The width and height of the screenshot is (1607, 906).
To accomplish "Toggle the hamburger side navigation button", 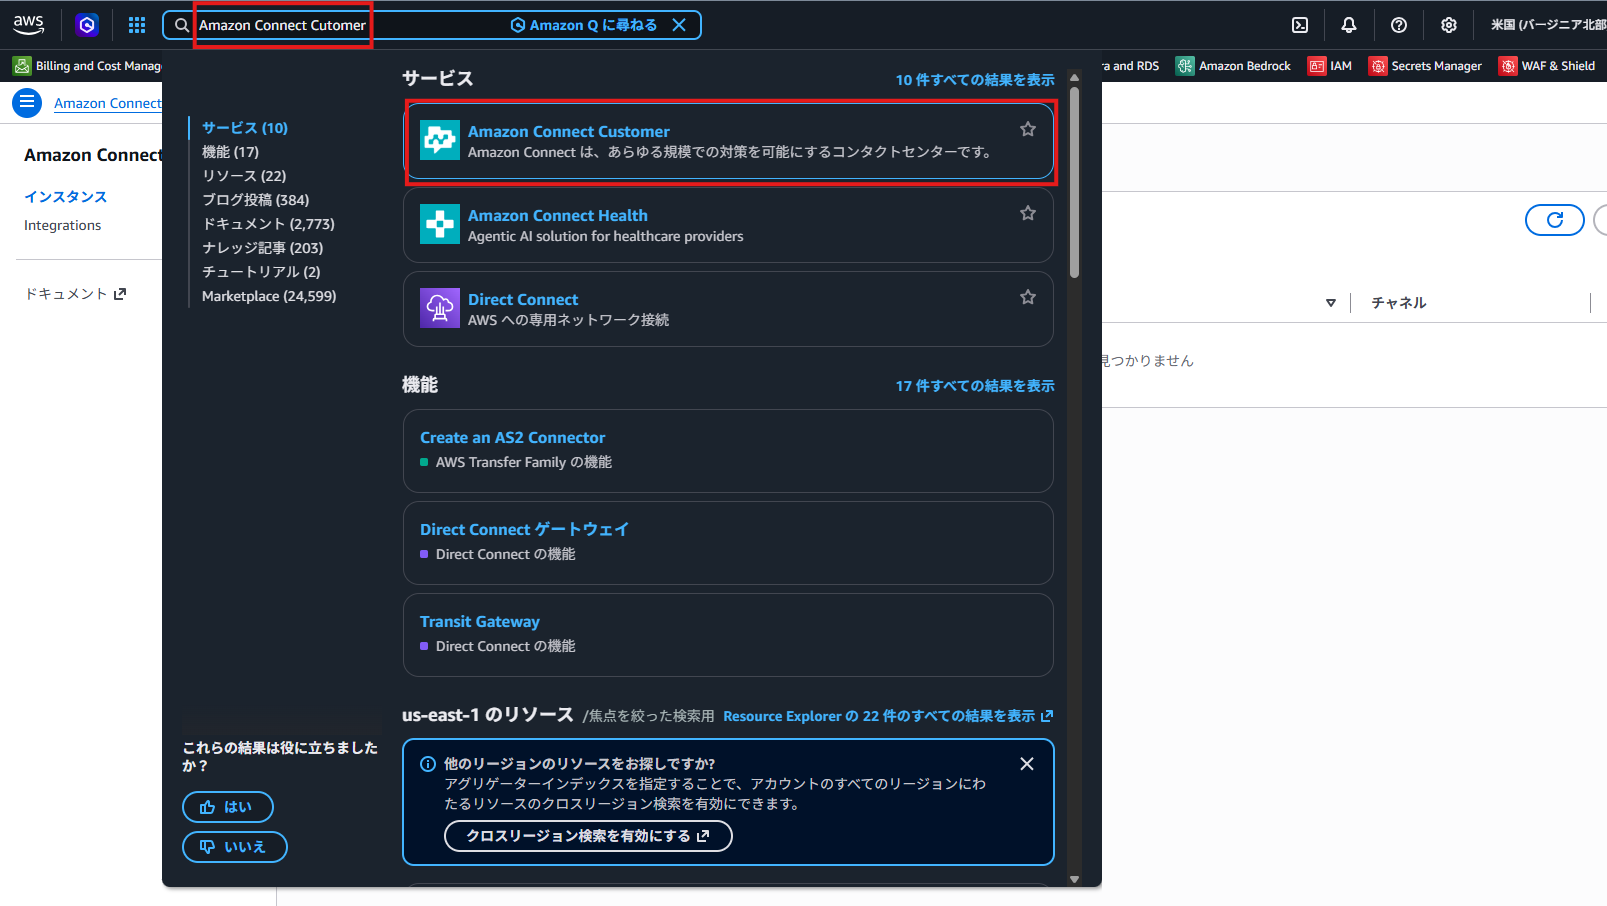I will (27, 102).
